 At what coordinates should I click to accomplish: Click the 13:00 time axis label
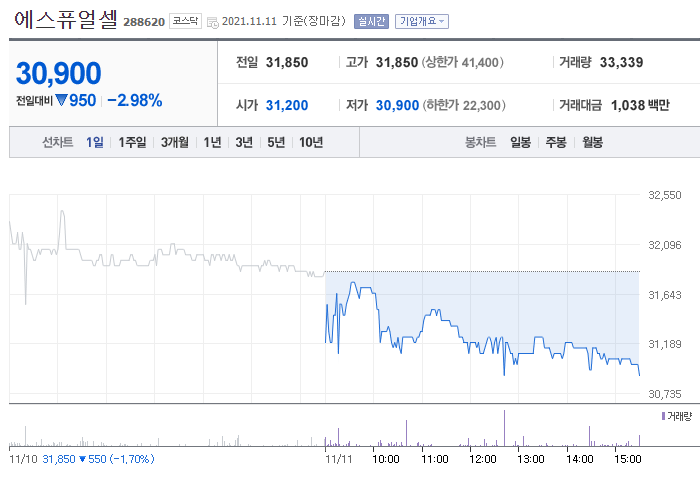pyautogui.click(x=531, y=459)
